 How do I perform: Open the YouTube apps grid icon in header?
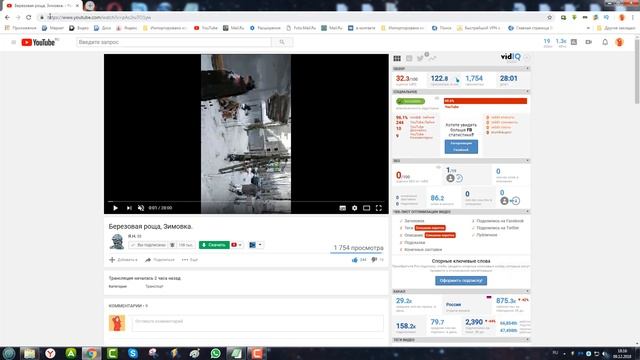click(574, 42)
